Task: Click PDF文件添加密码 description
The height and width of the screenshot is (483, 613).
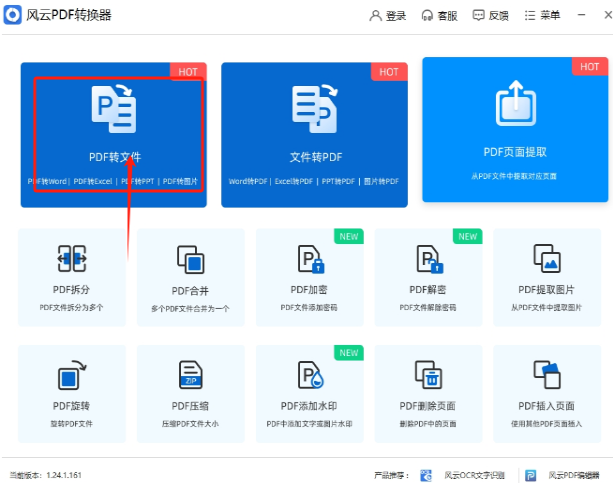Action: [309, 307]
